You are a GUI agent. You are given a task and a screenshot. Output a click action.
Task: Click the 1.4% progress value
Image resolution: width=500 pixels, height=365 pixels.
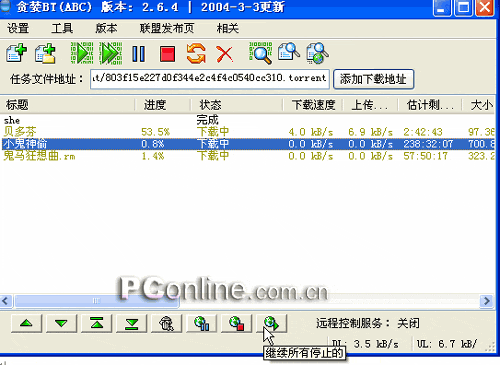(x=153, y=156)
